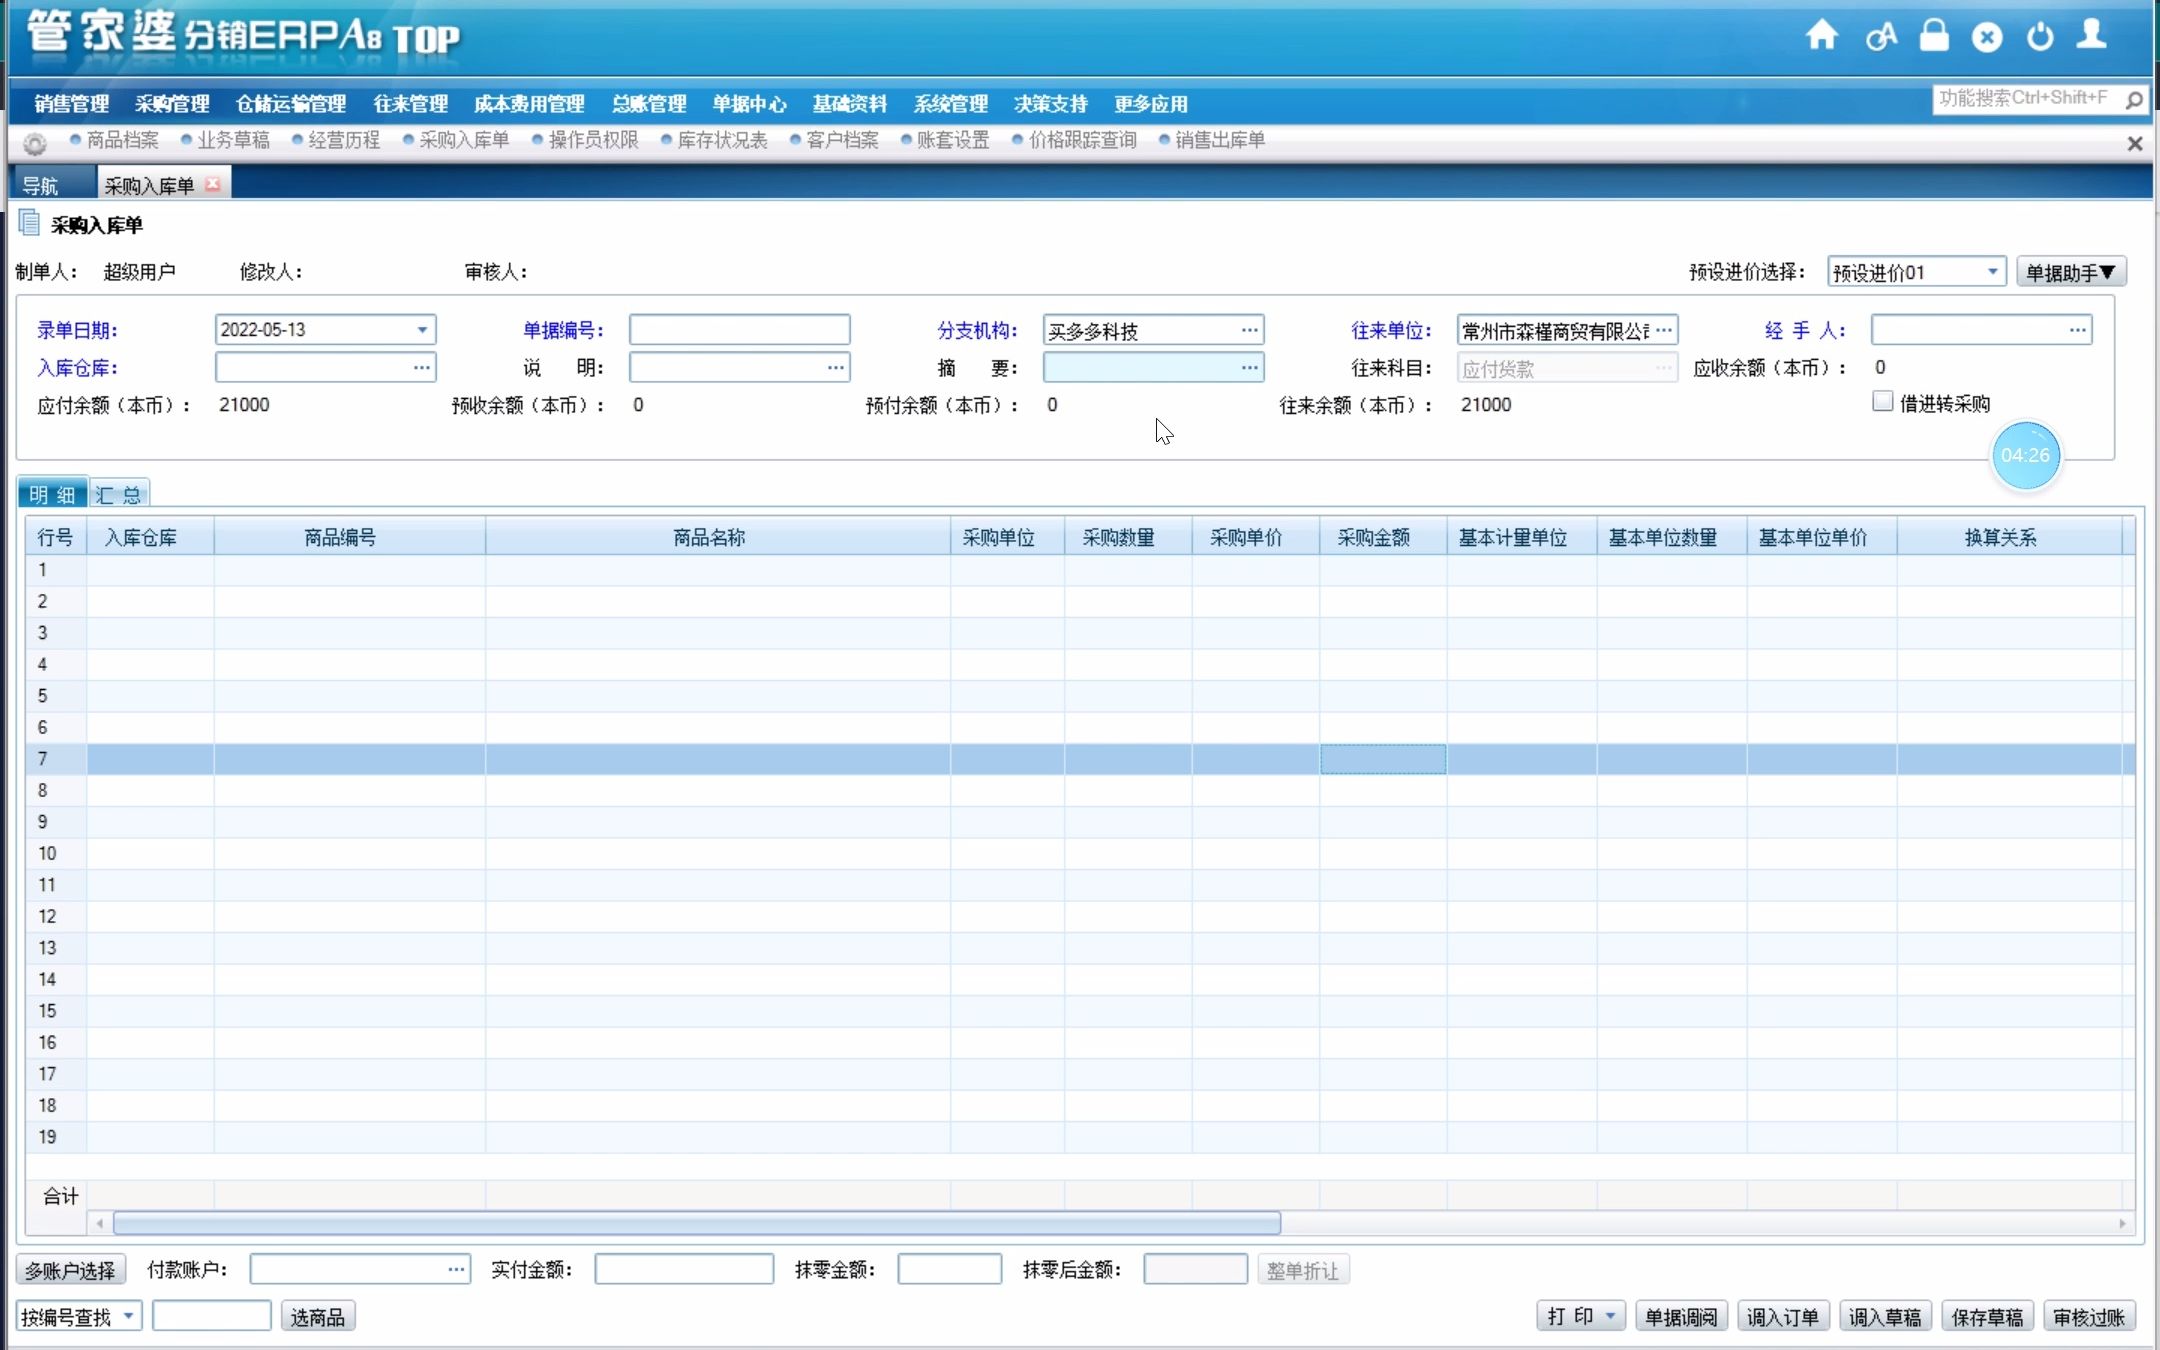Click the home icon
2160x1350 pixels.
pyautogui.click(x=1823, y=34)
